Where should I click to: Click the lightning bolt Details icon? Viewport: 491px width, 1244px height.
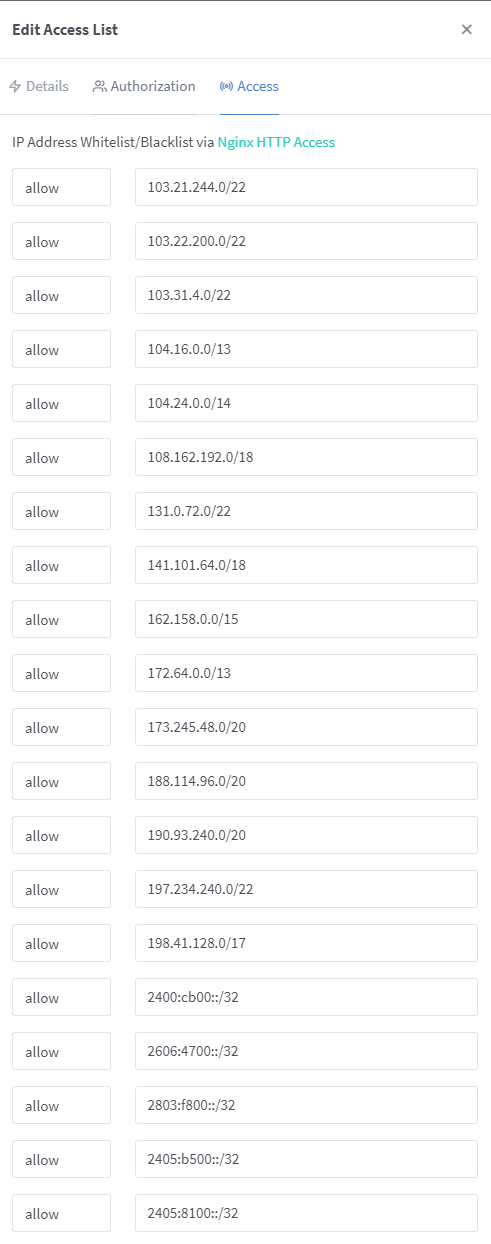15,87
